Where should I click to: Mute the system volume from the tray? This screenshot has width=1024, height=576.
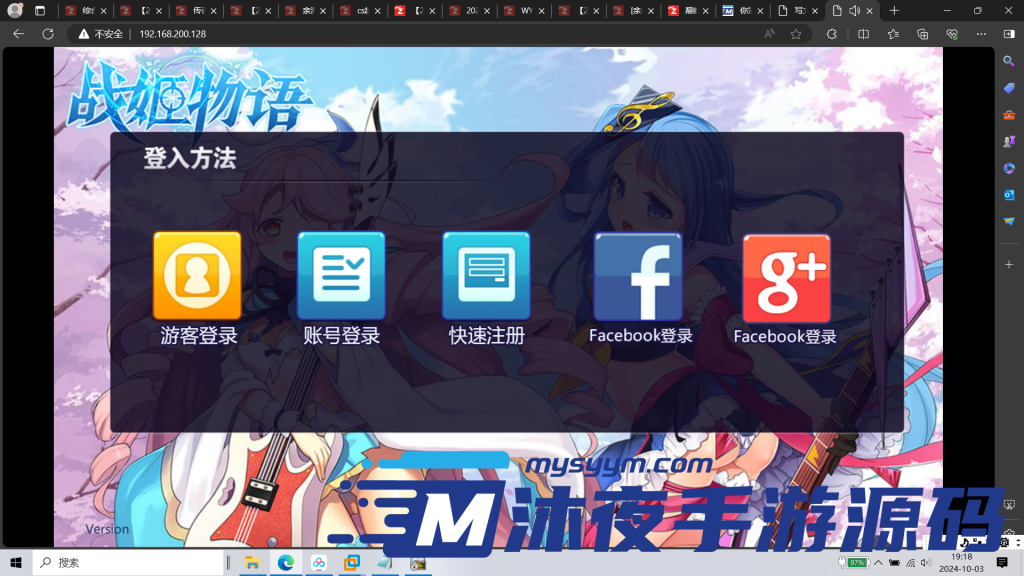coord(925,562)
